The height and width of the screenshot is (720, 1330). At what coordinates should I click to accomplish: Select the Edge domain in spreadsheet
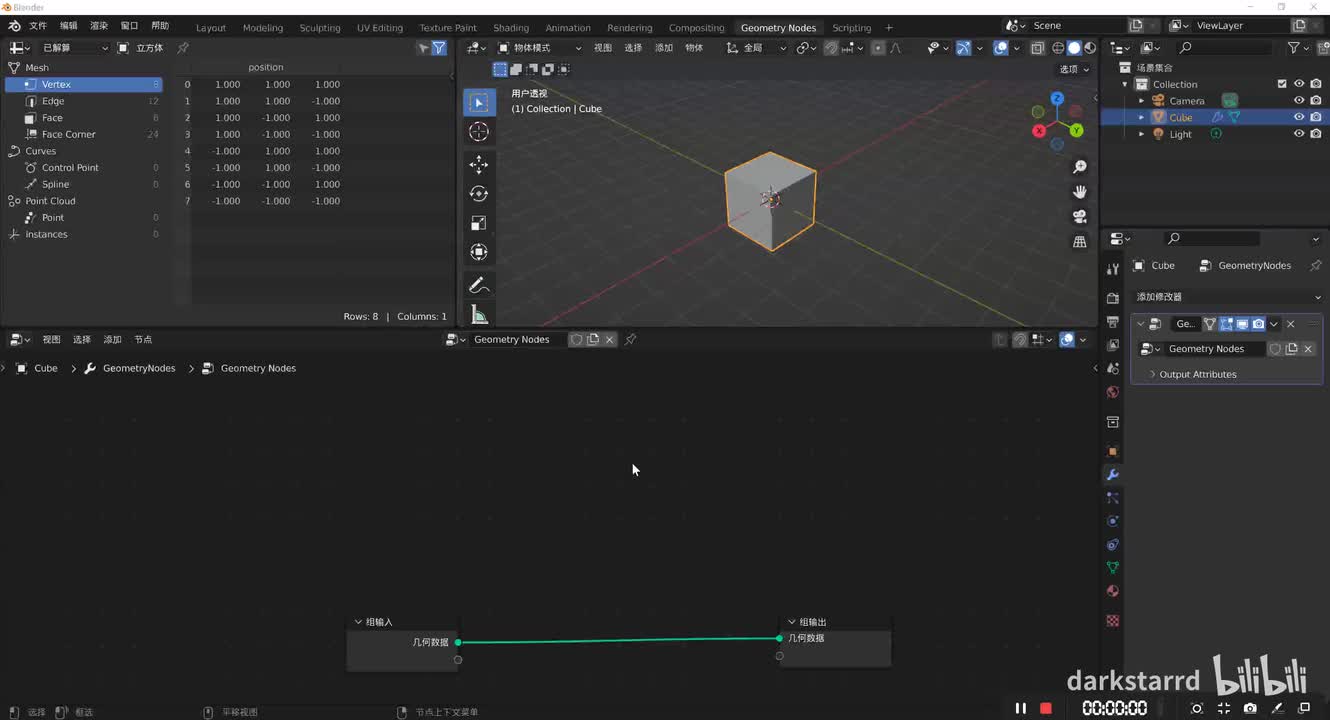click(x=53, y=101)
